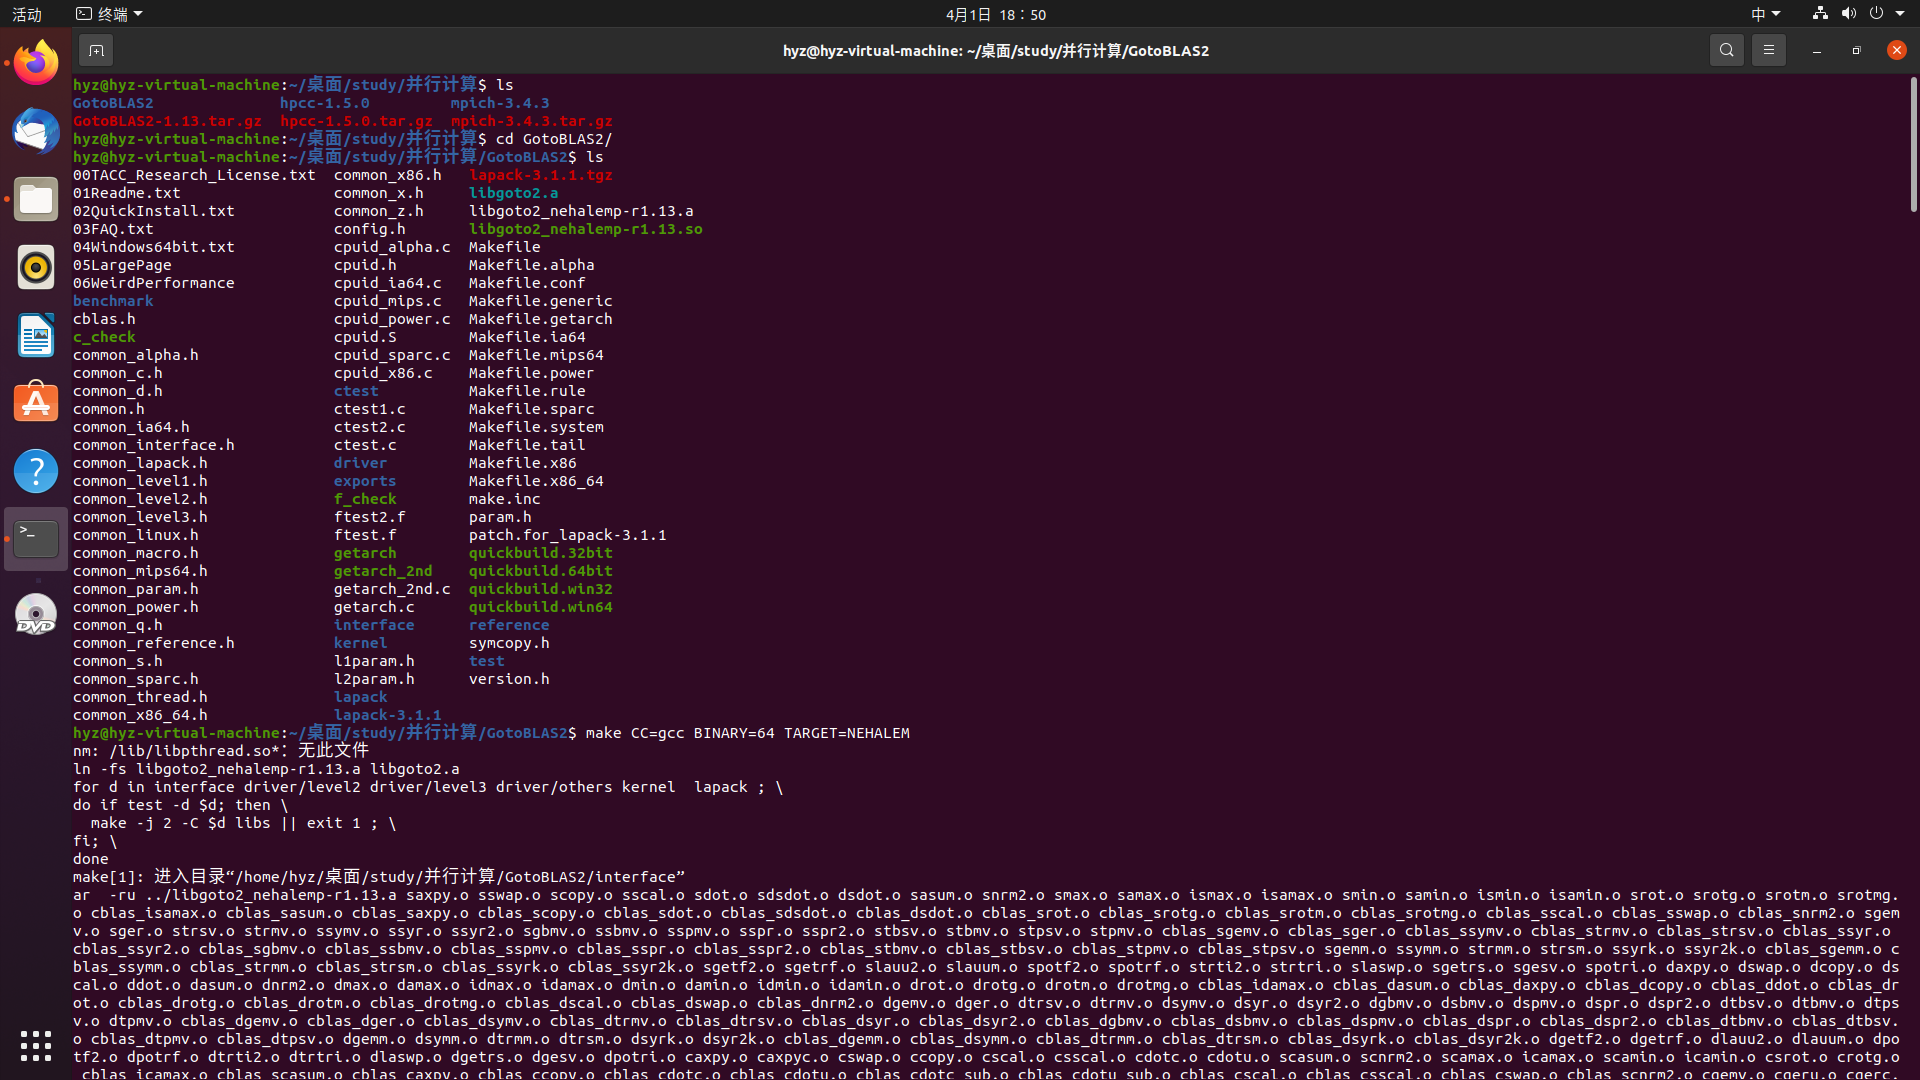Launch Rhythmbox music player

36,267
